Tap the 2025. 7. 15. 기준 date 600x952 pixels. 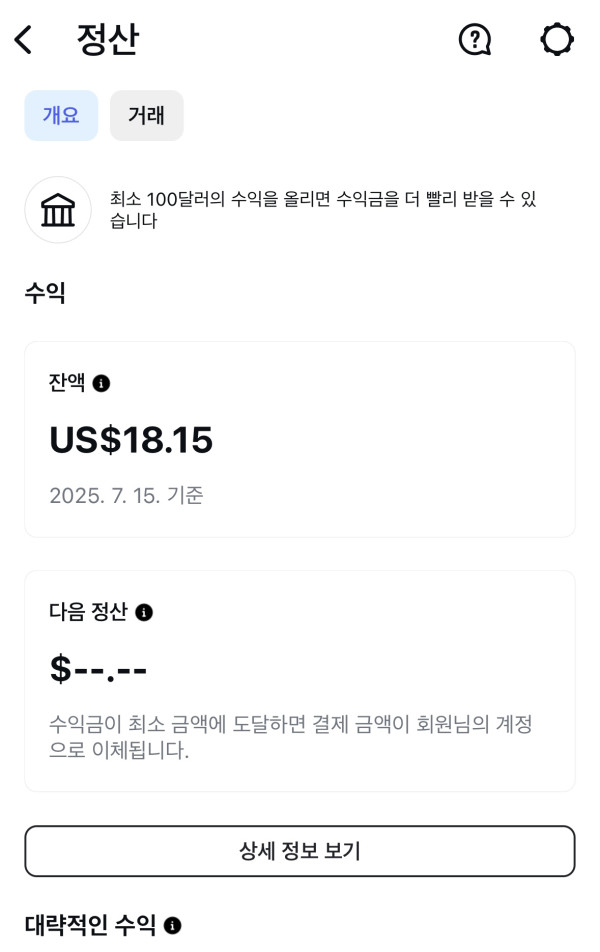[126, 495]
